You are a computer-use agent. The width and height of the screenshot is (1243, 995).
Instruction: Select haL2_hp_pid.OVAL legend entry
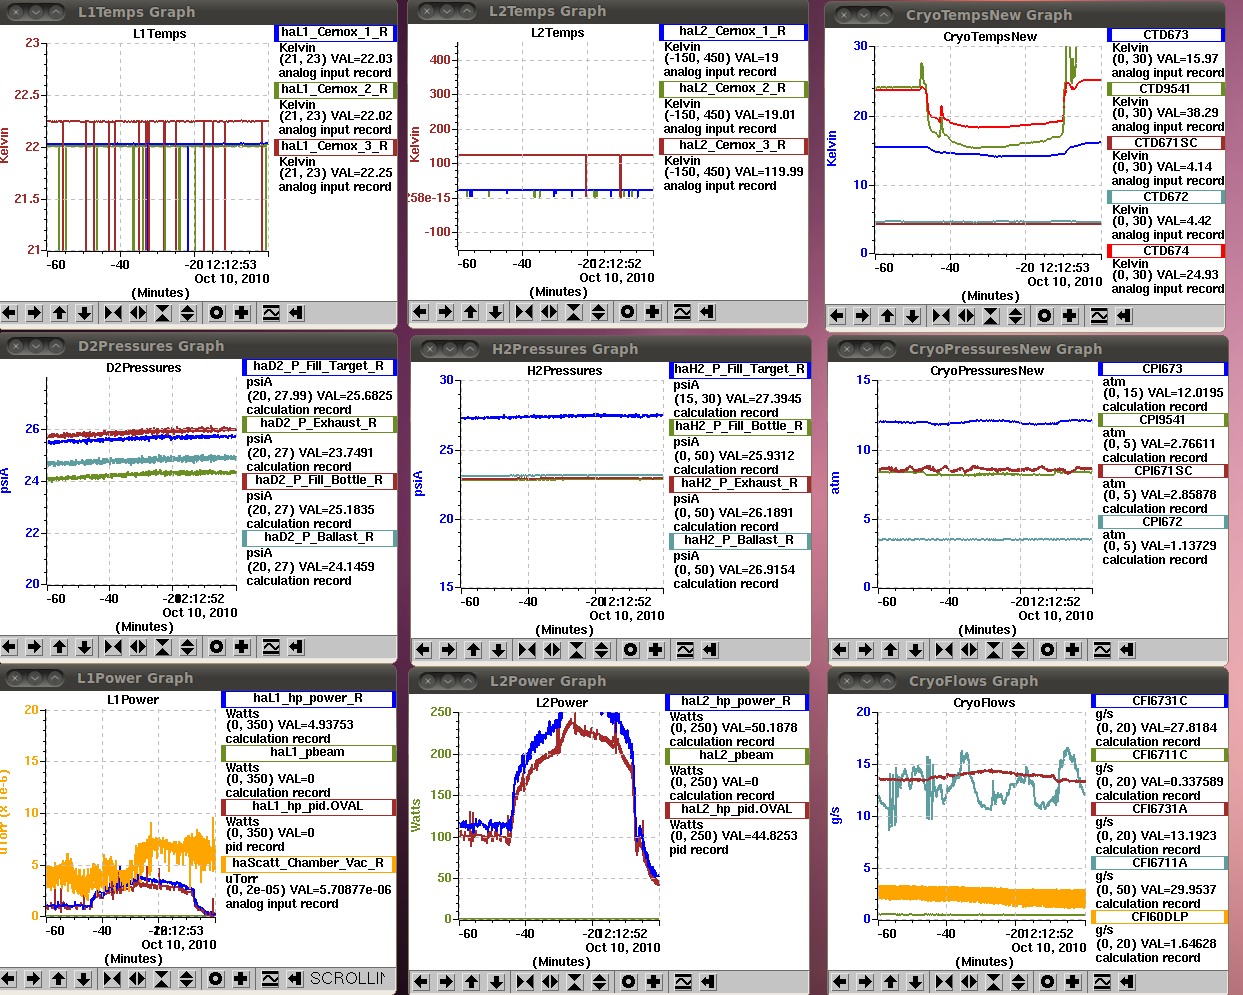pos(736,810)
